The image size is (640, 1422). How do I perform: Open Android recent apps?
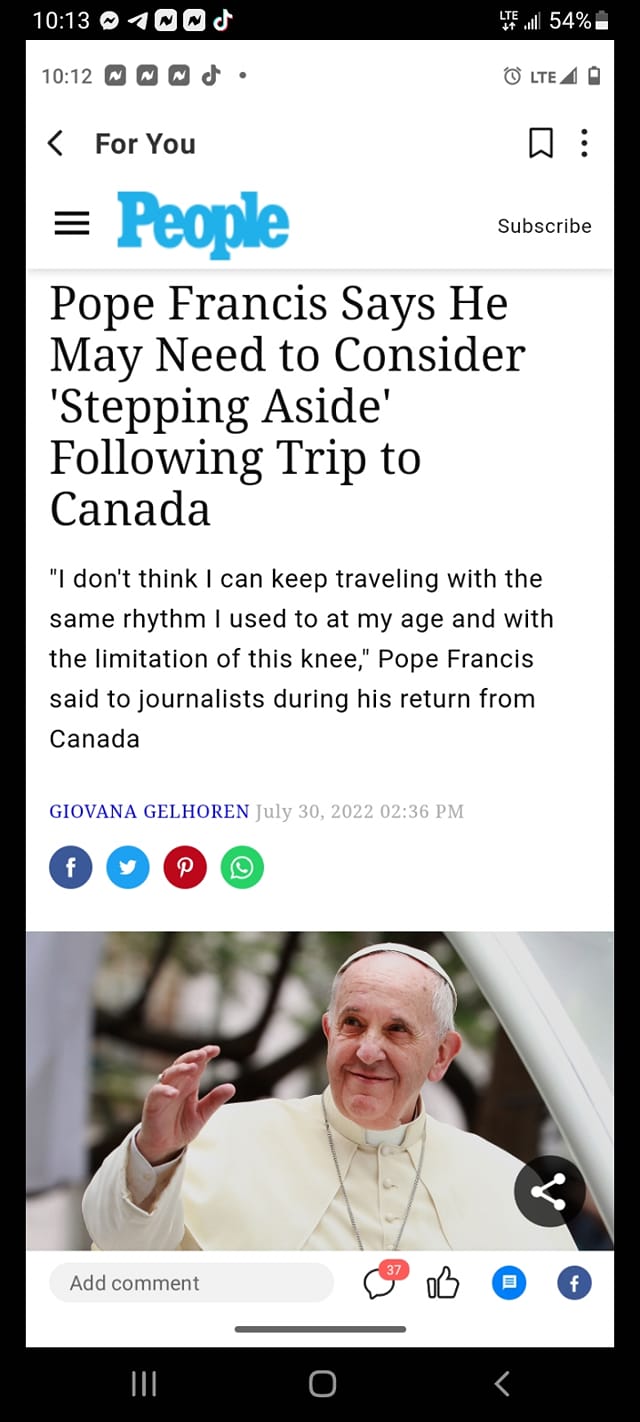(144, 1383)
